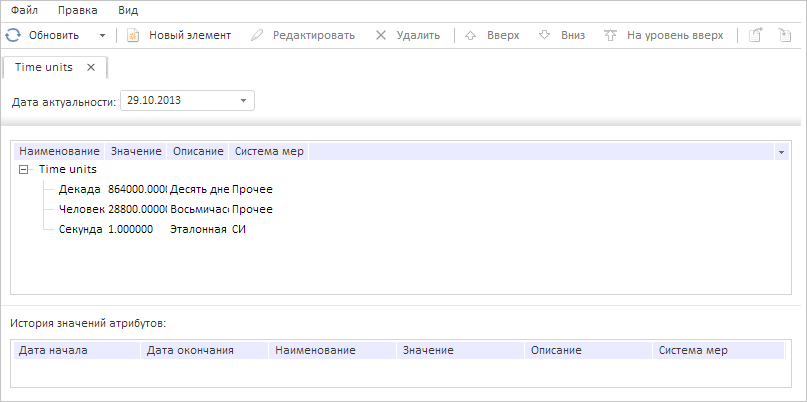Image resolution: width=807 pixels, height=402 pixels.
Task: Click the last toolbar document icon
Action: (785, 35)
